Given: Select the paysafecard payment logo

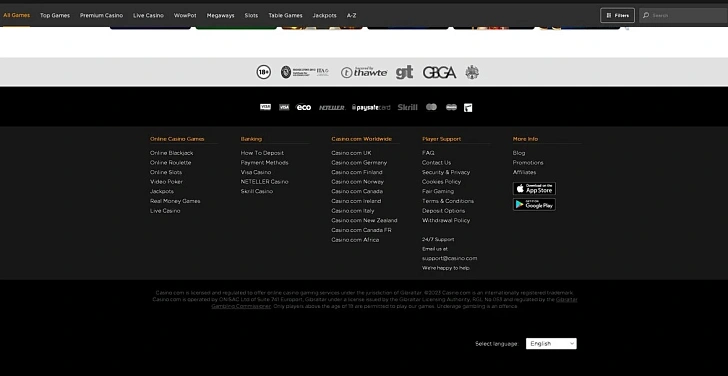Looking at the screenshot, I should (x=371, y=108).
